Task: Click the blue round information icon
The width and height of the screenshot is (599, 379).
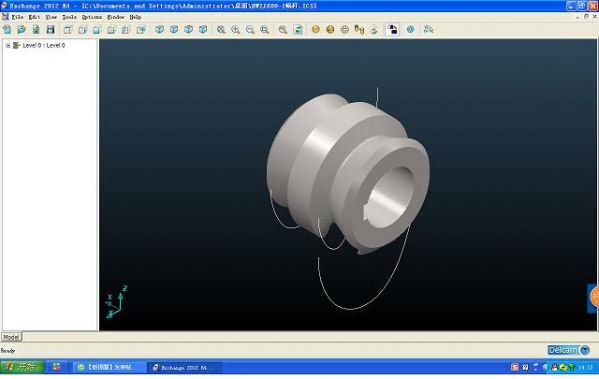Action: (x=410, y=29)
